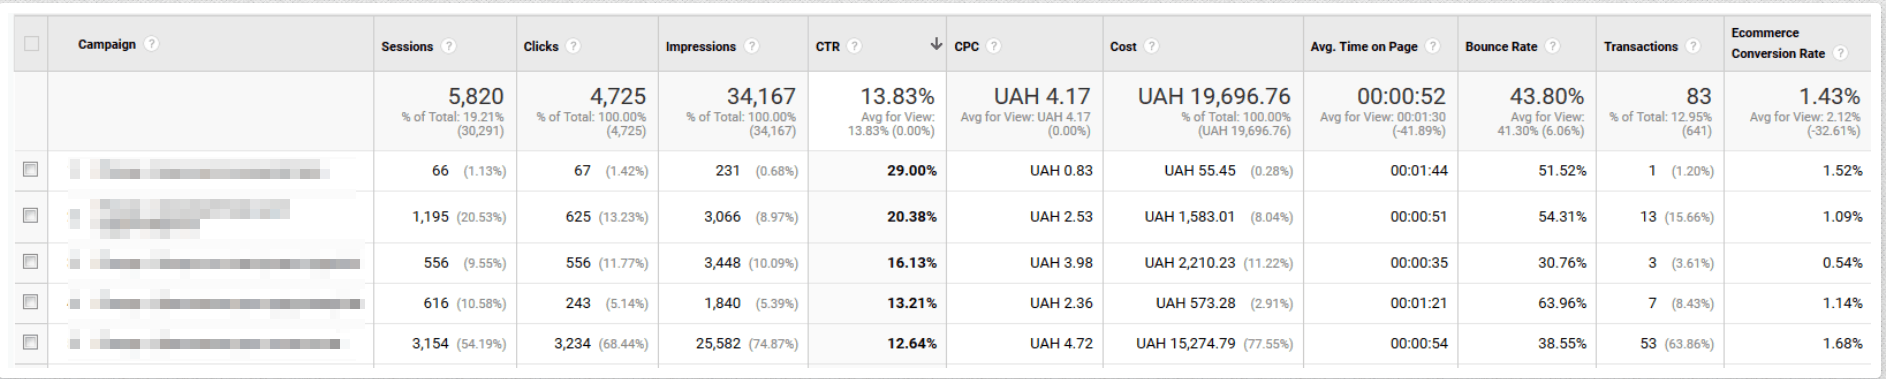Click the CTR help question mark
This screenshot has height=379, width=1886.
click(854, 46)
